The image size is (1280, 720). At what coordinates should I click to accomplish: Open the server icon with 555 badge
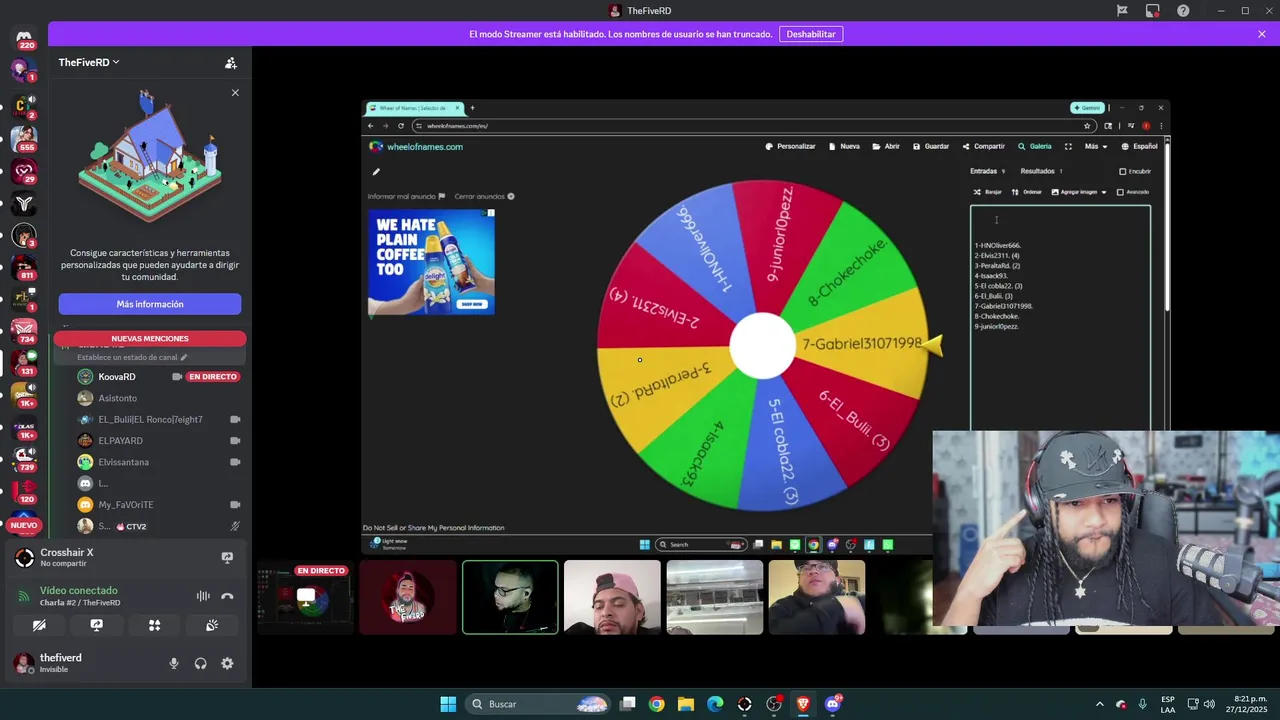click(24, 137)
